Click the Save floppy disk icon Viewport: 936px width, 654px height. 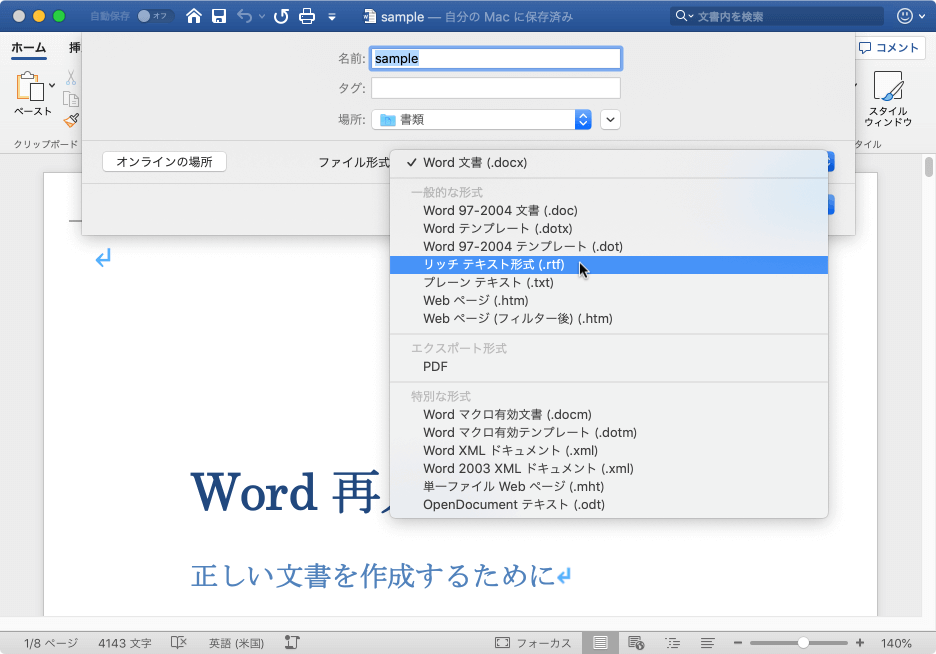(x=219, y=16)
